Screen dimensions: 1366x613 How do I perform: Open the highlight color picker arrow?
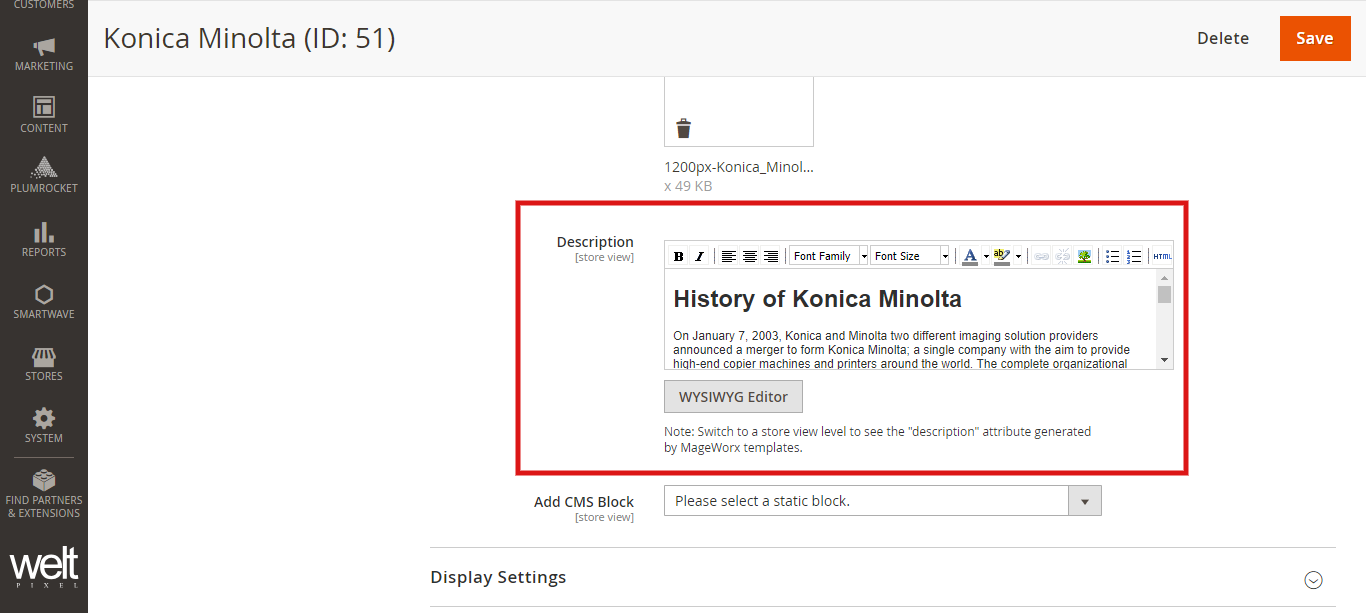pyautogui.click(x=1018, y=257)
